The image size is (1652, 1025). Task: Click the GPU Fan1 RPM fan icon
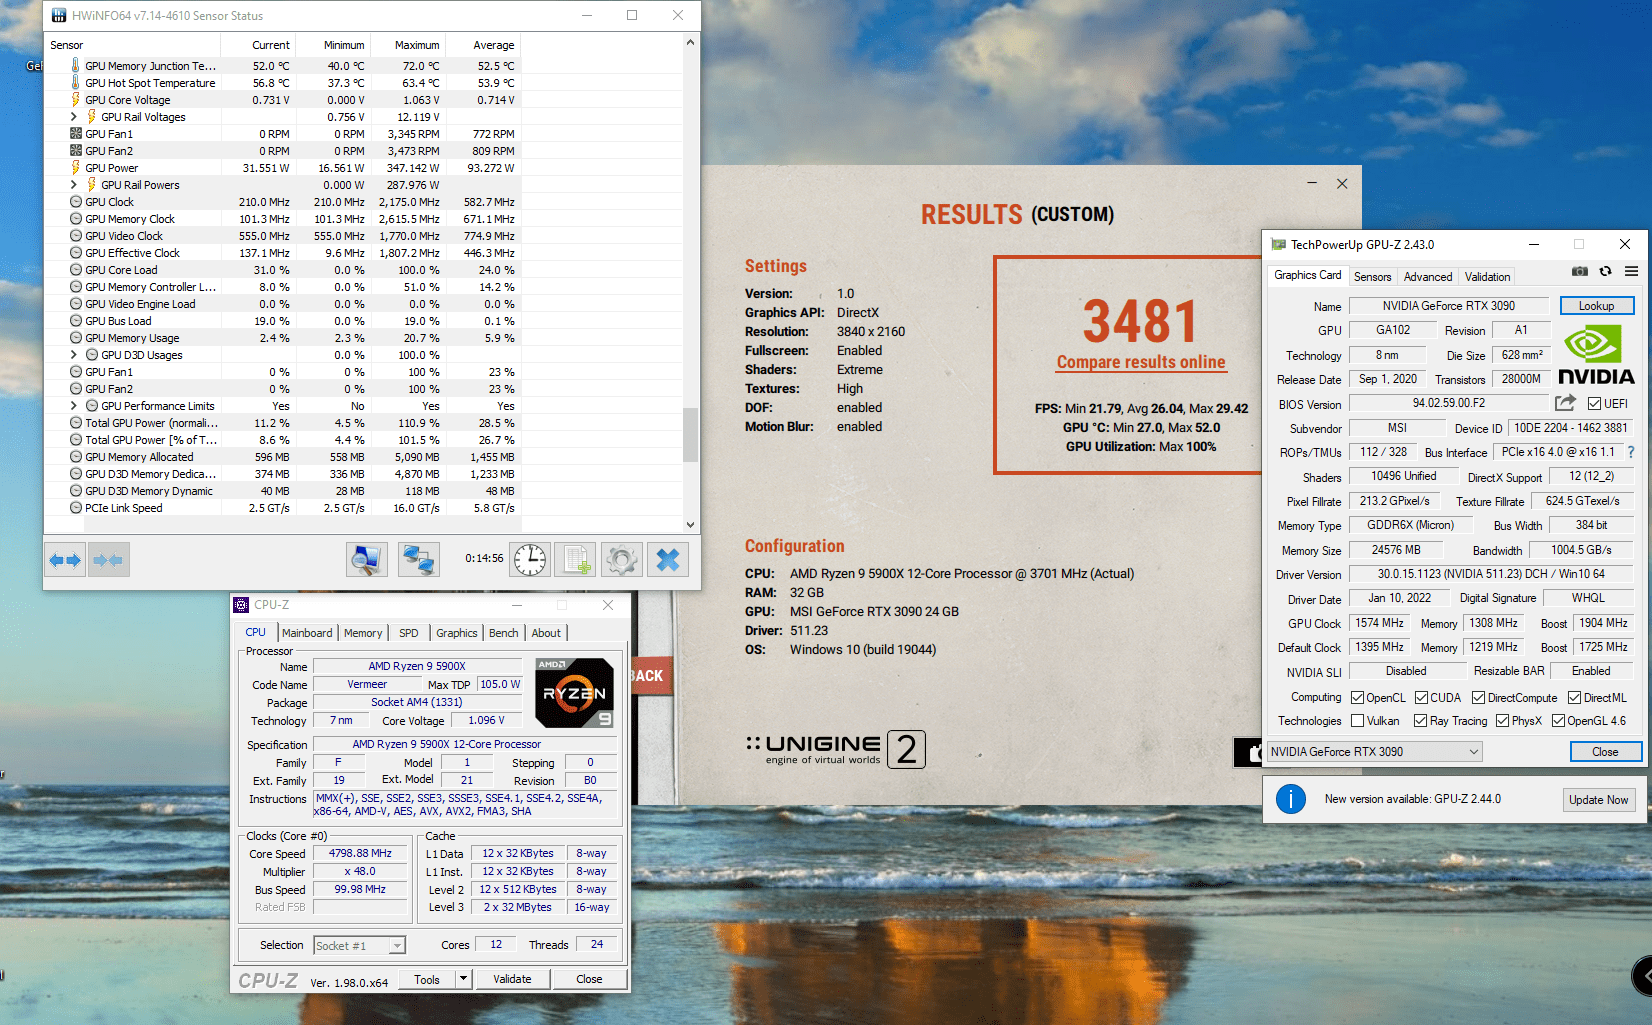pos(76,134)
